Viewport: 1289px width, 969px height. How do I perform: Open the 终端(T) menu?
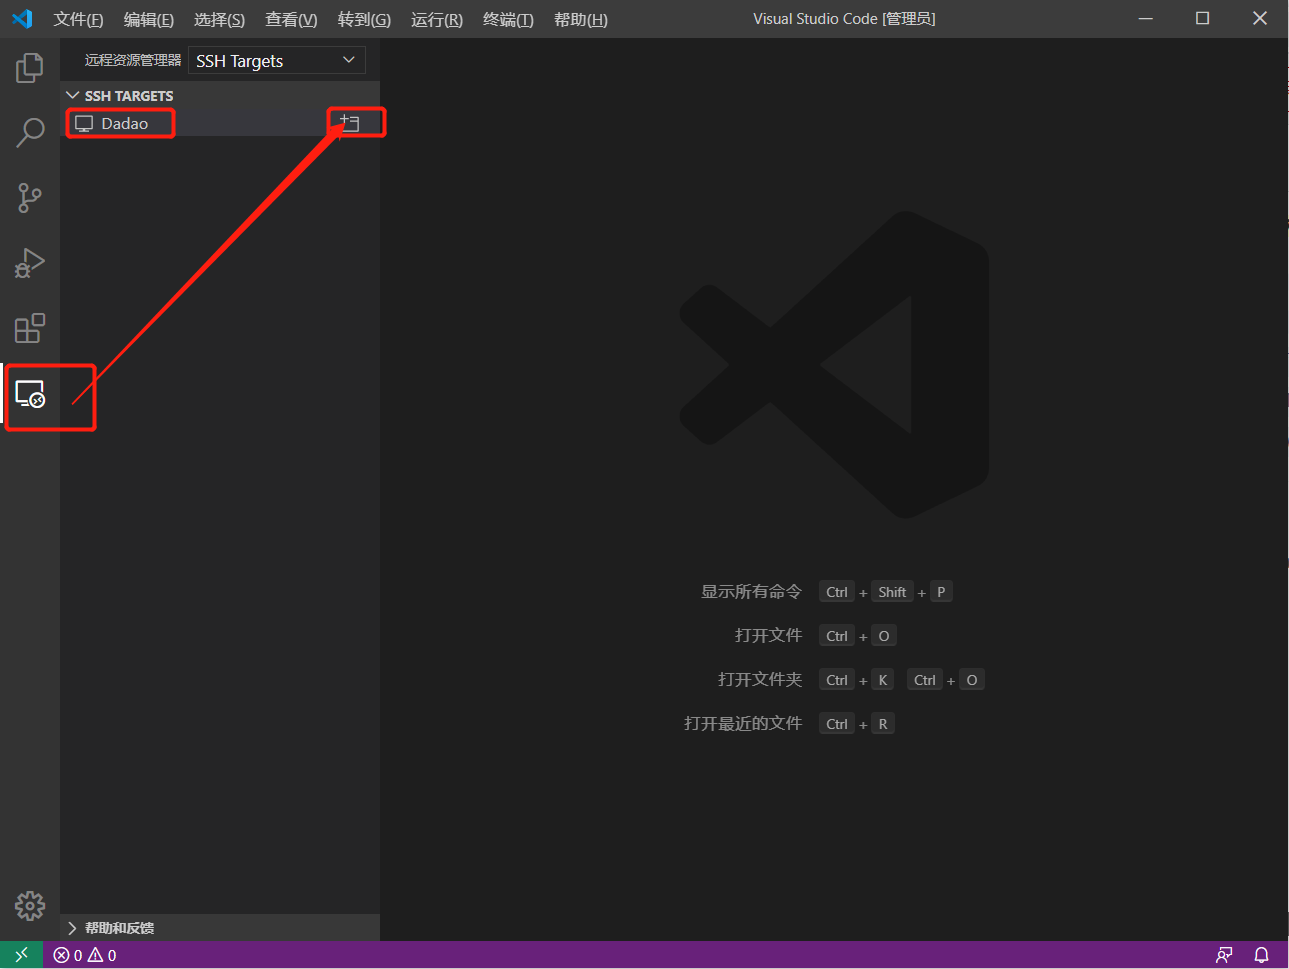[x=508, y=19]
